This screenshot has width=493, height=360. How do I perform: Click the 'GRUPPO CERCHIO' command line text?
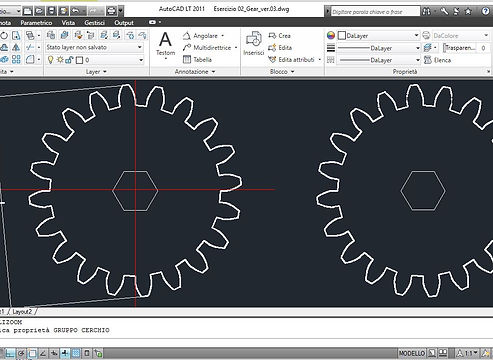pos(81,330)
